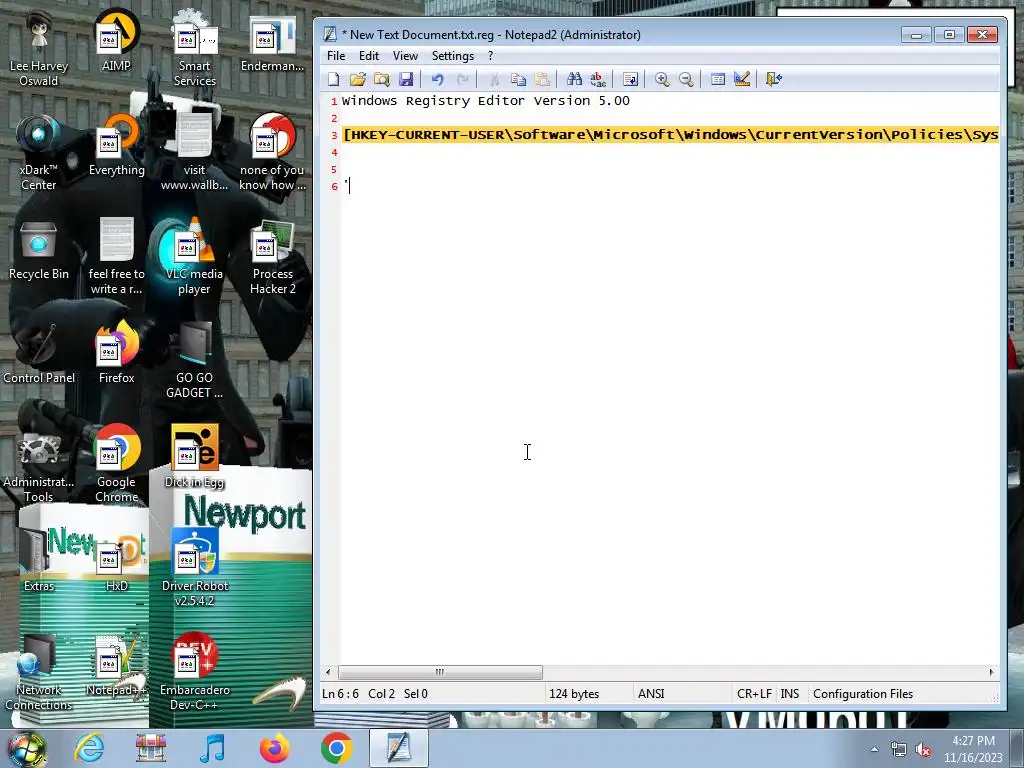The height and width of the screenshot is (768, 1024).
Task: Select the Driver Robot v2.5.4.2 shortcut
Action: point(194,568)
